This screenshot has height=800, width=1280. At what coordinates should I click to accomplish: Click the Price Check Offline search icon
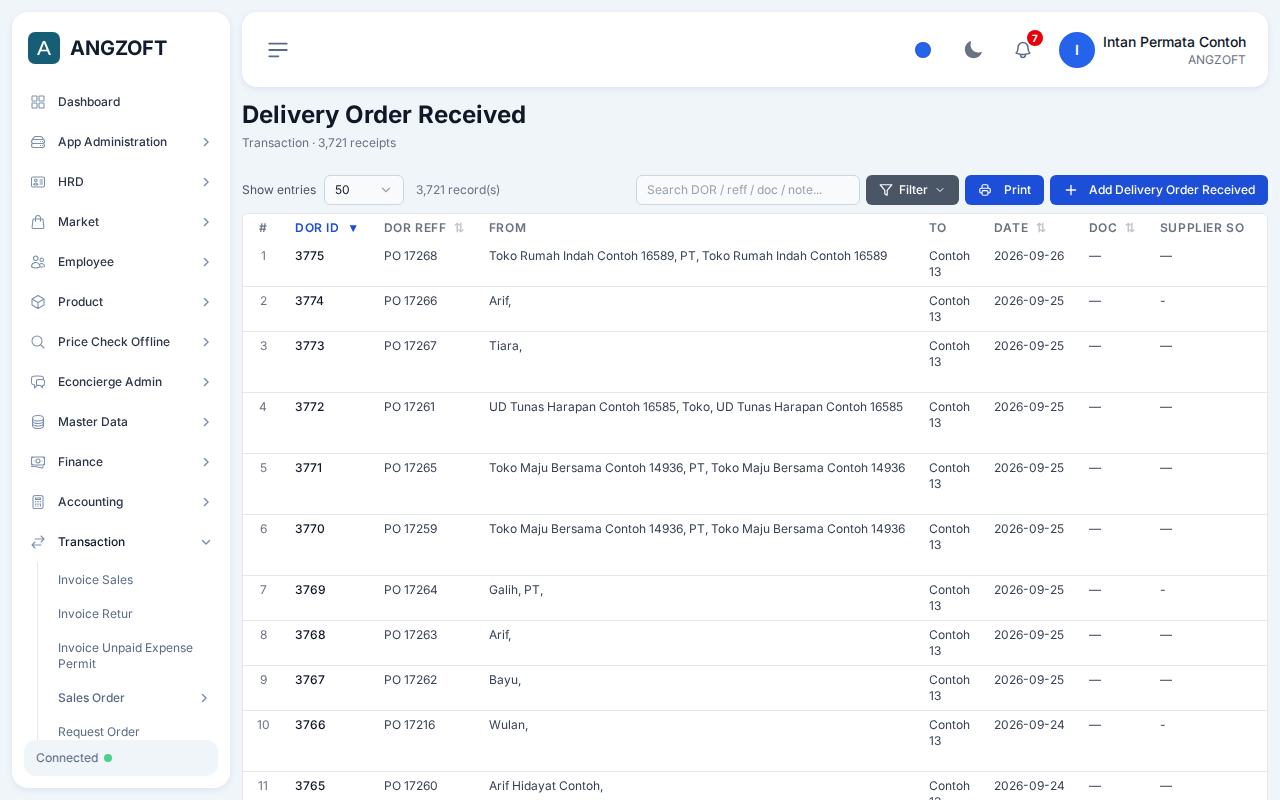(38, 342)
